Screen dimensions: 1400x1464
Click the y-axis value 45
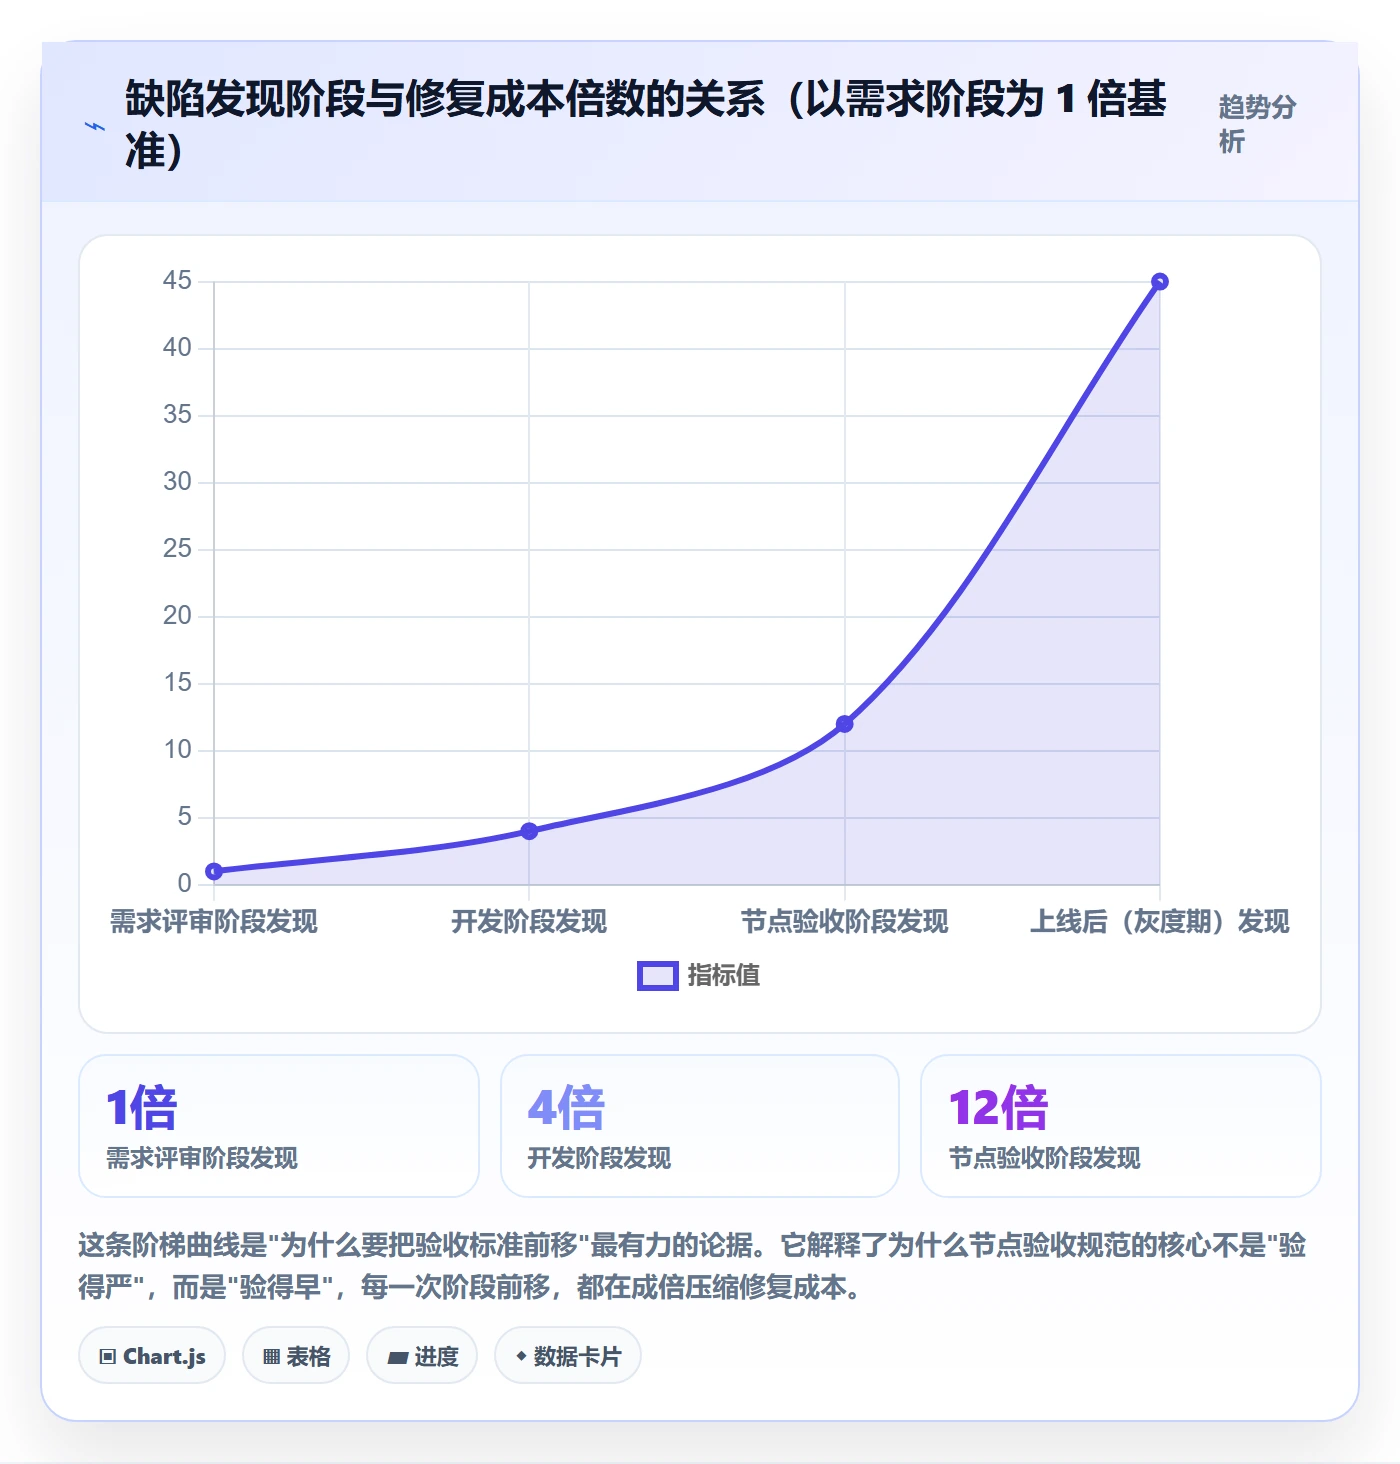click(177, 281)
